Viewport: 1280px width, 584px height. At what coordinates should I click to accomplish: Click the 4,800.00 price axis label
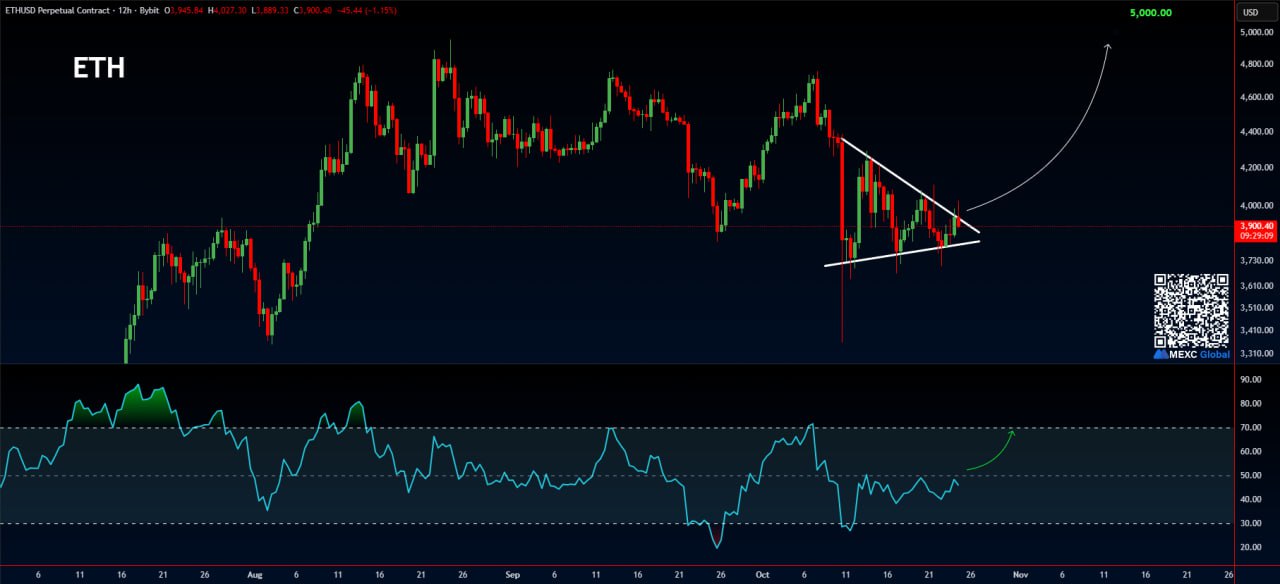click(1255, 64)
